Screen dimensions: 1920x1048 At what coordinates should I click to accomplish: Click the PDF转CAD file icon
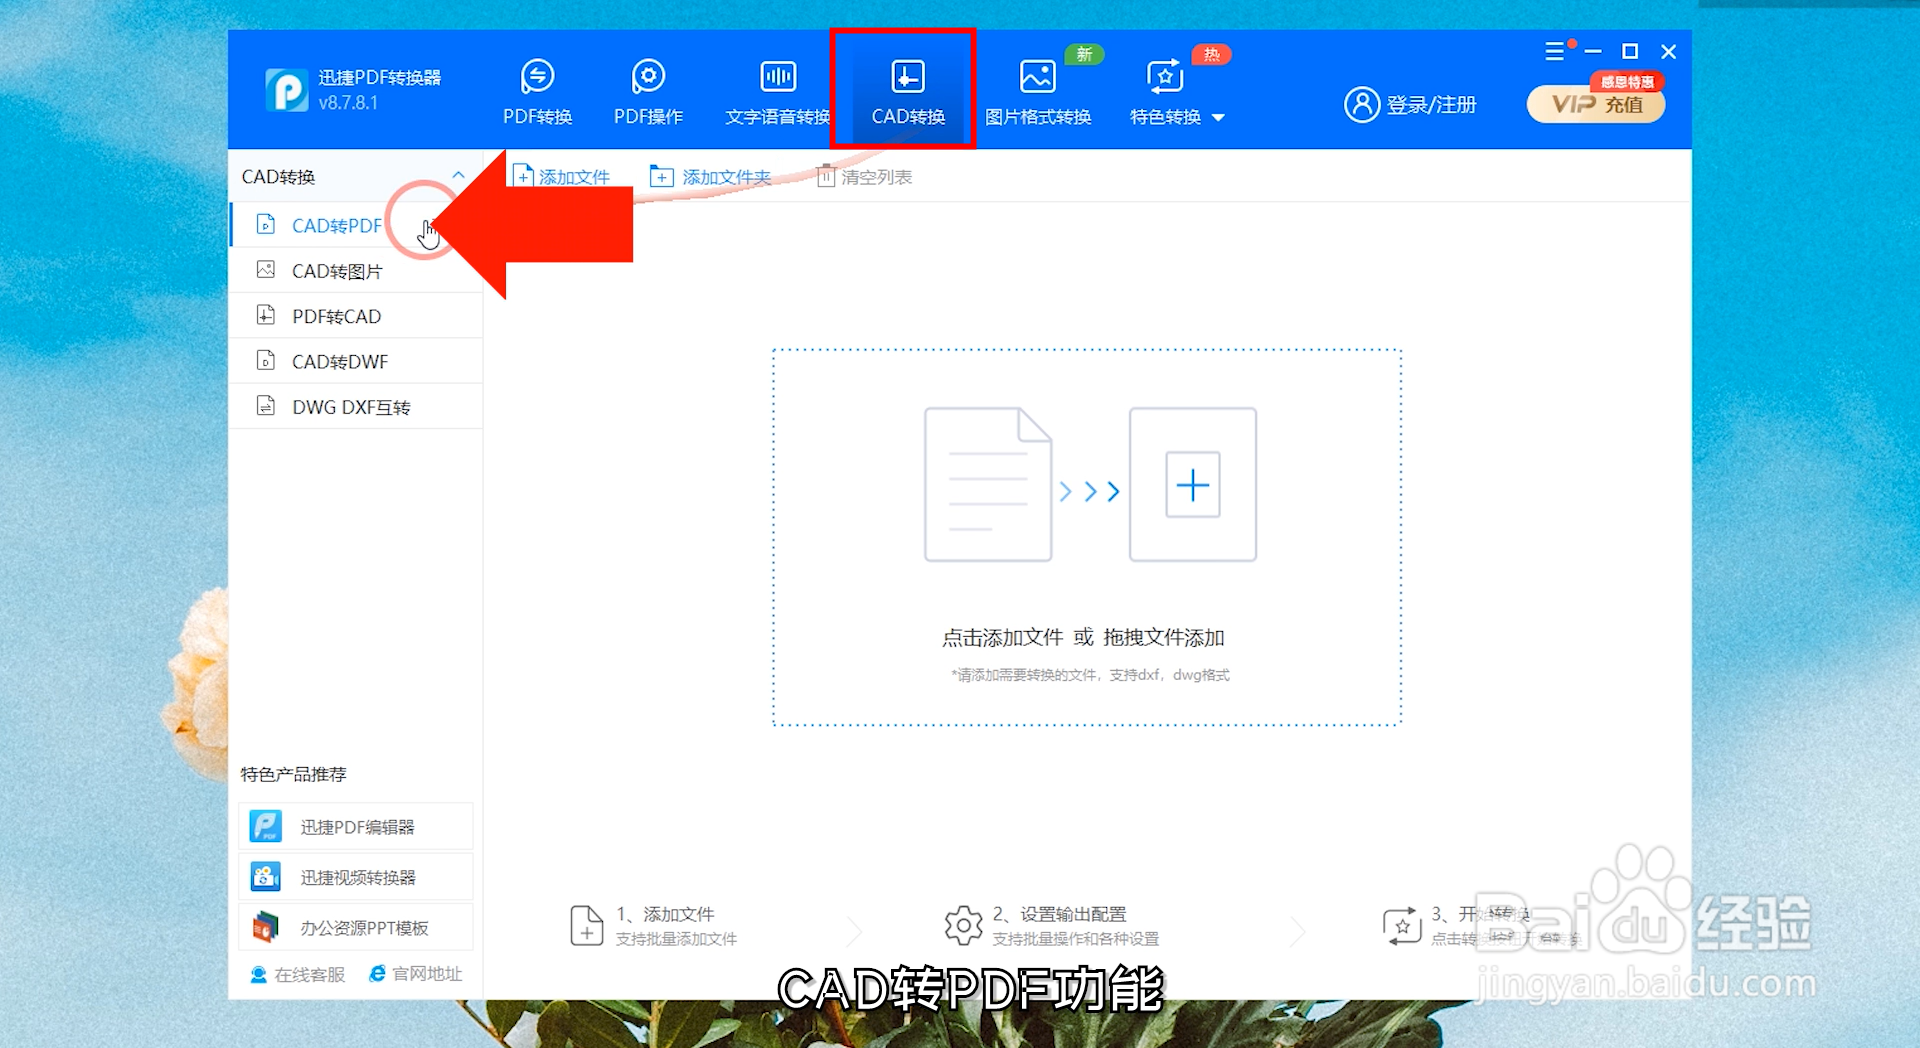click(266, 315)
